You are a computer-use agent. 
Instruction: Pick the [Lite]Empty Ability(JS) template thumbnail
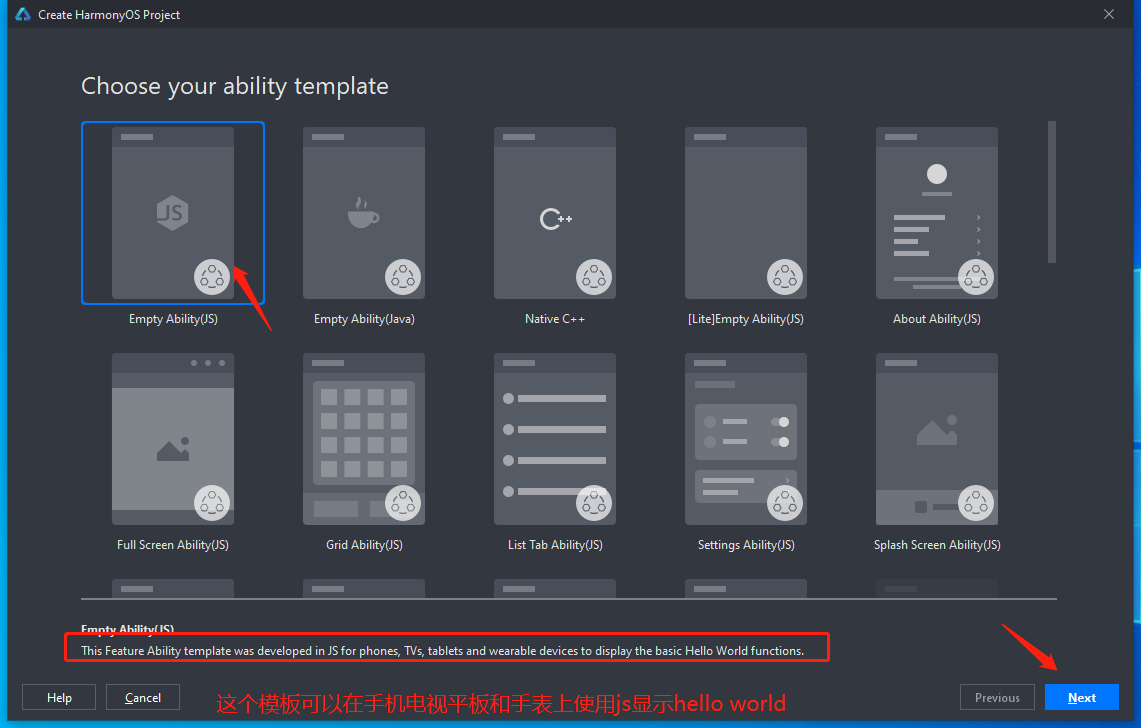coord(746,213)
